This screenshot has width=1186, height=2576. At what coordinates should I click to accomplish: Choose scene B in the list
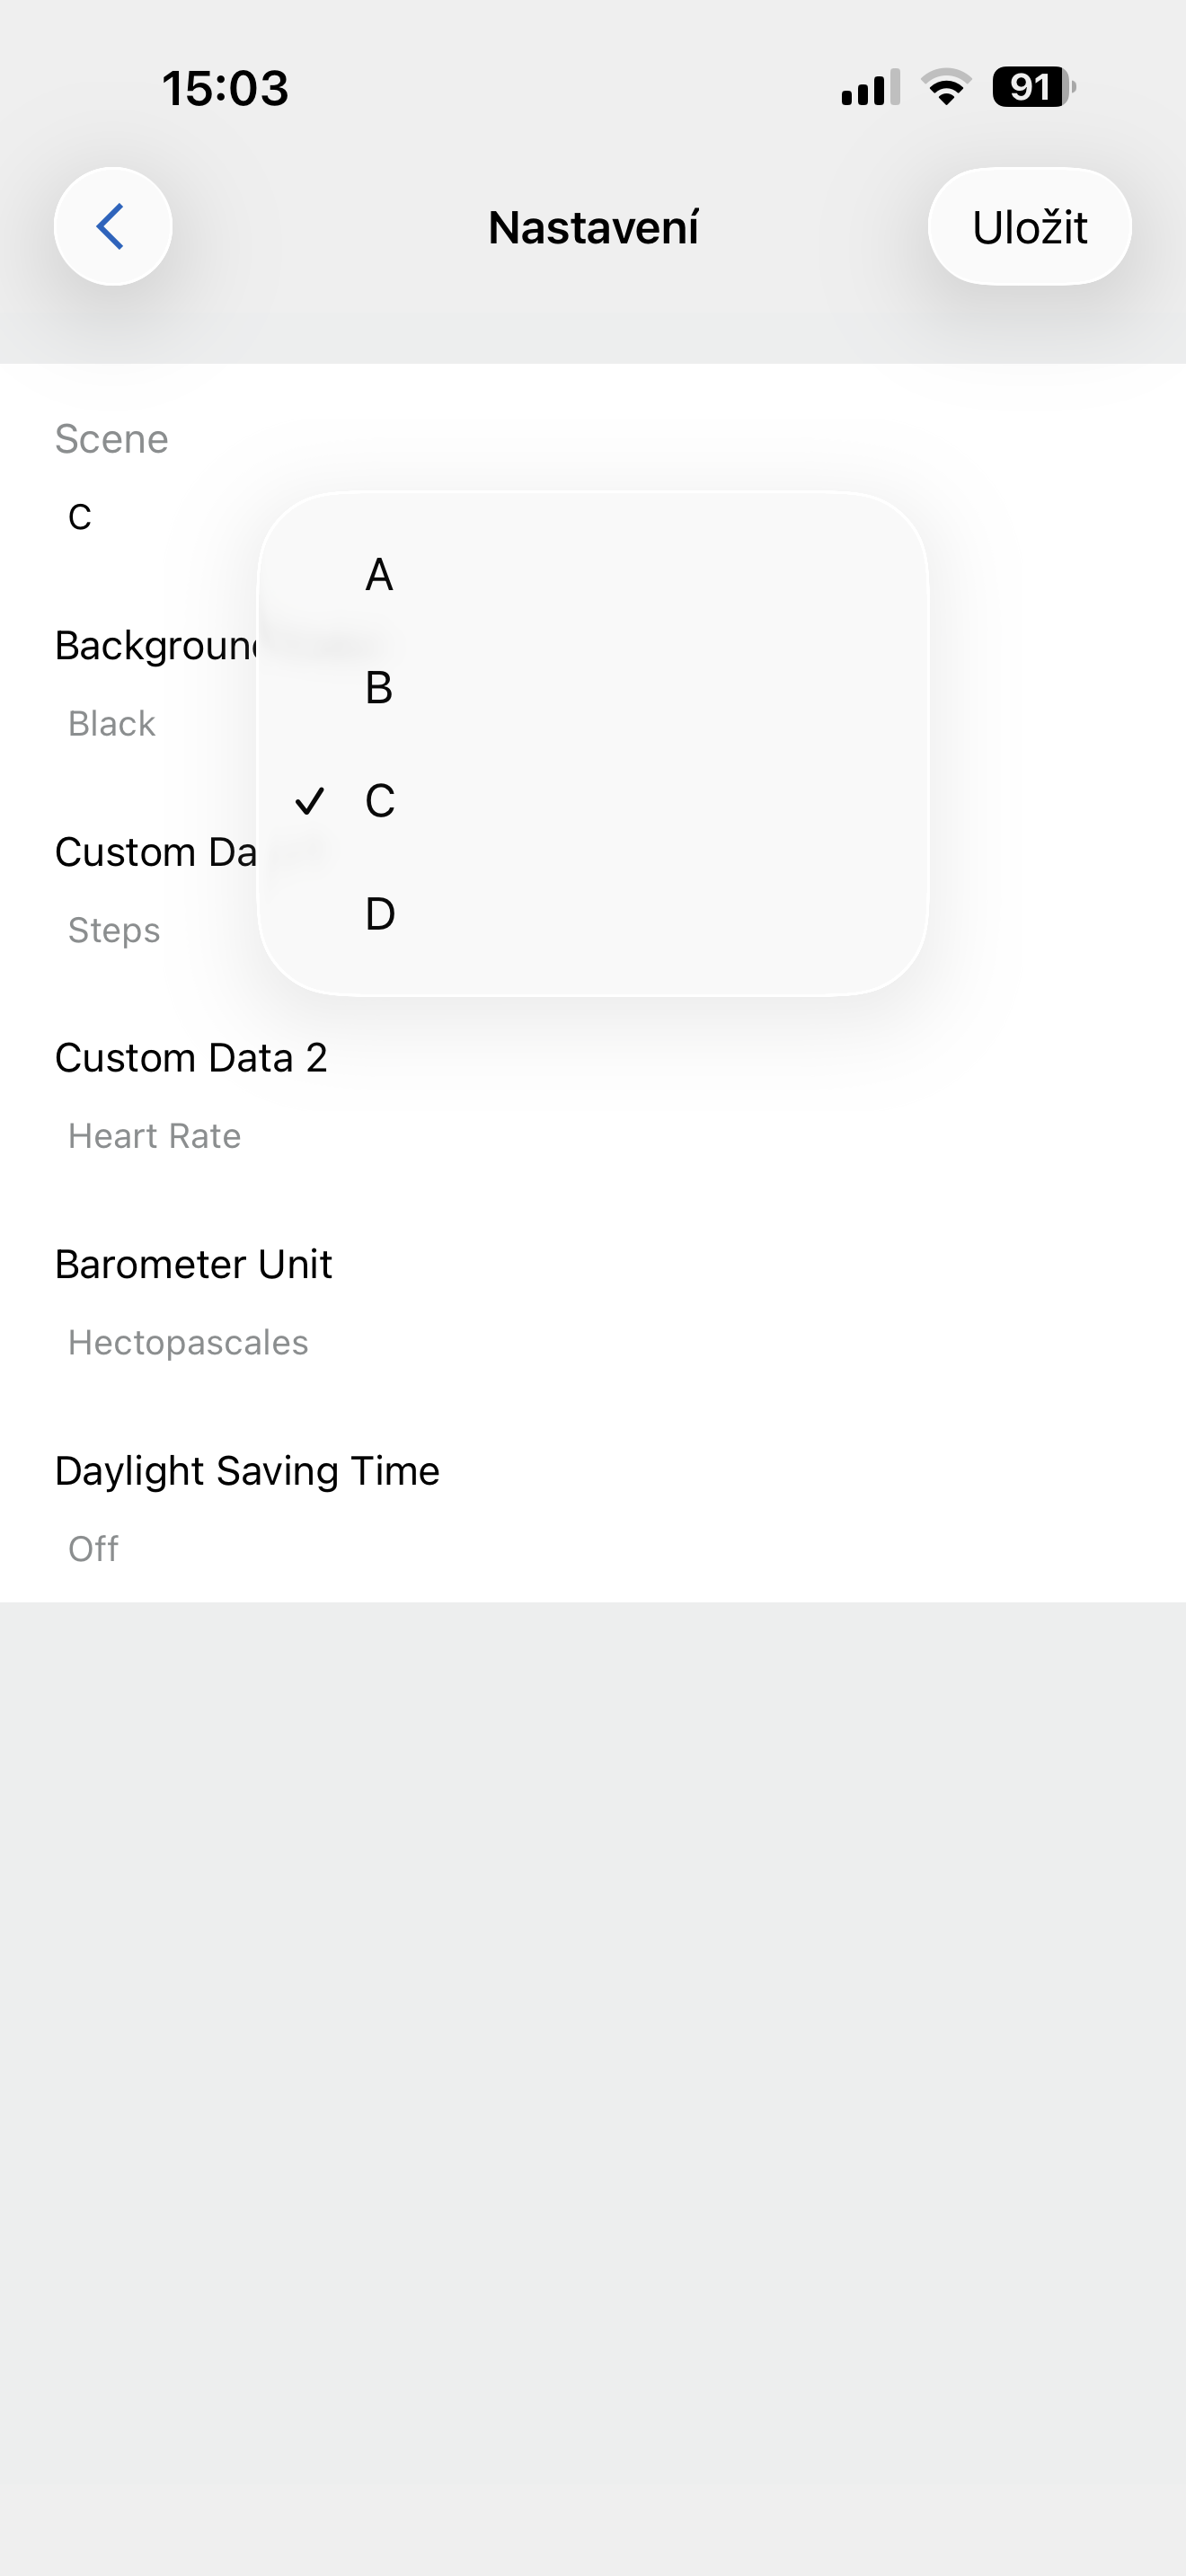pos(379,688)
